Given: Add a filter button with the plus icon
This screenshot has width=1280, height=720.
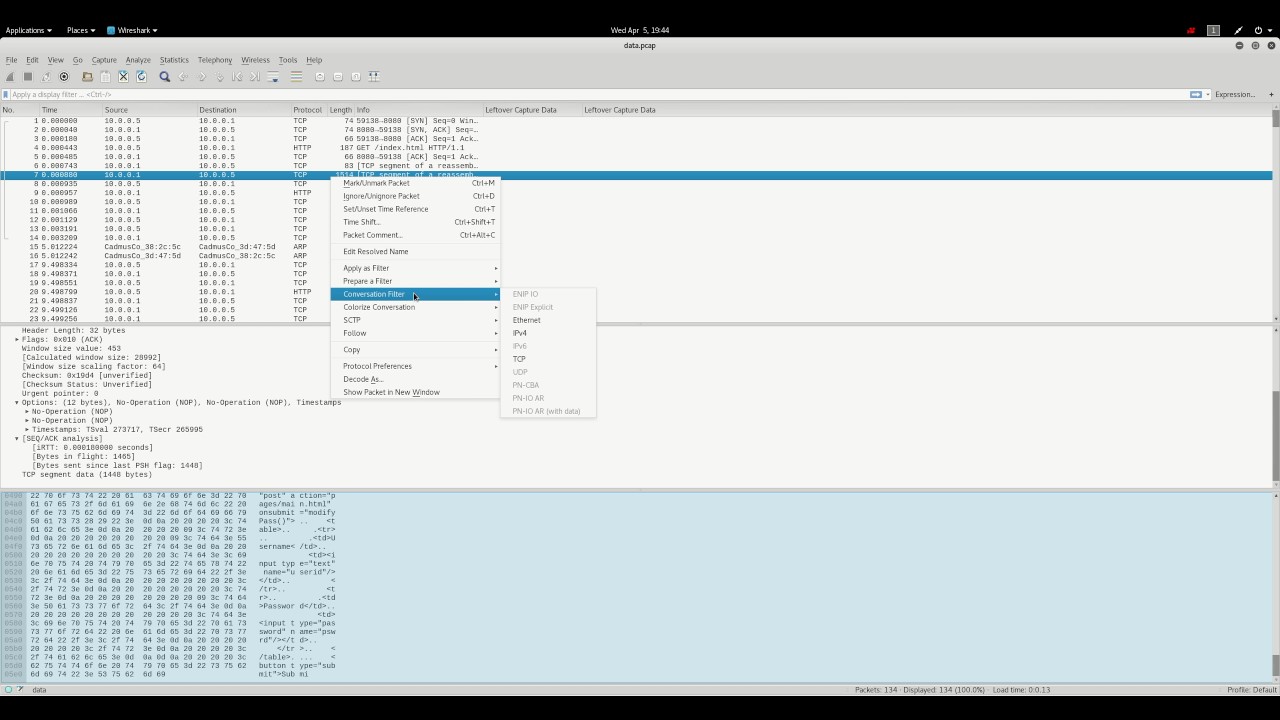Looking at the screenshot, I should click(1271, 94).
